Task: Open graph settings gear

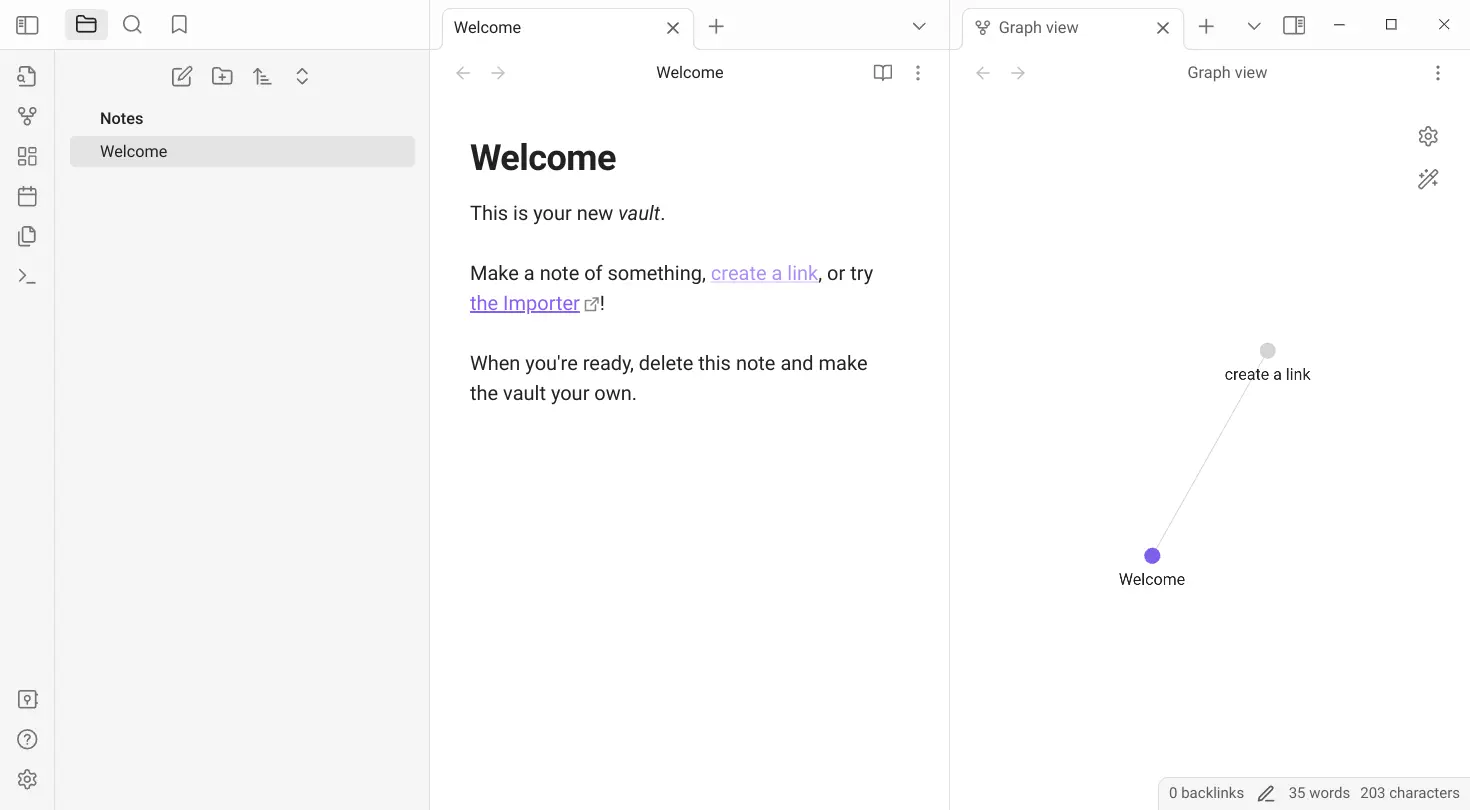Action: [x=1428, y=137]
